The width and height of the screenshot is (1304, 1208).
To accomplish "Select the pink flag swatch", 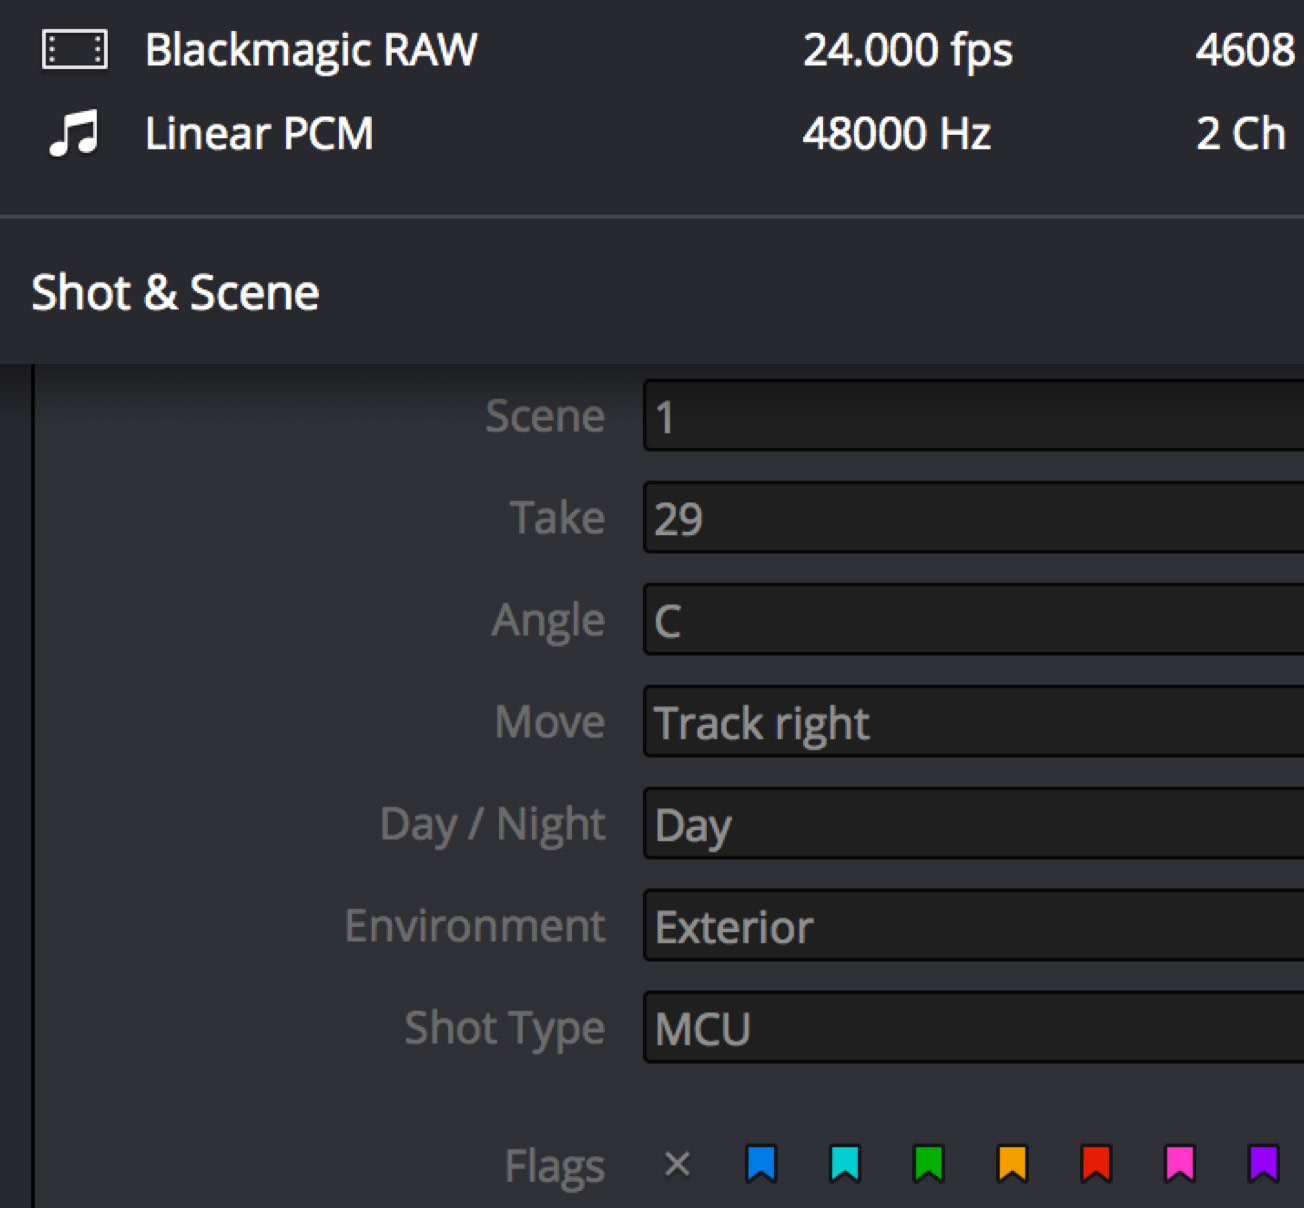I will 1179,1163.
